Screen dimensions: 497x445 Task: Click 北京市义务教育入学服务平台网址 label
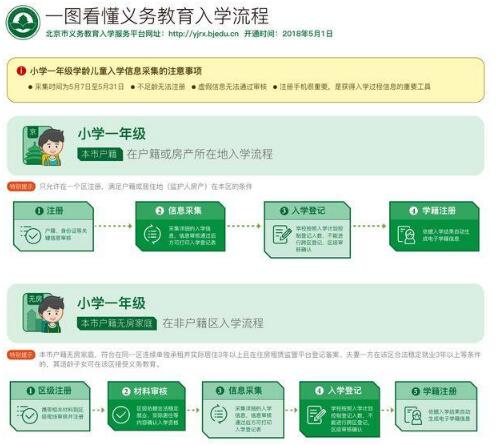coord(105,34)
